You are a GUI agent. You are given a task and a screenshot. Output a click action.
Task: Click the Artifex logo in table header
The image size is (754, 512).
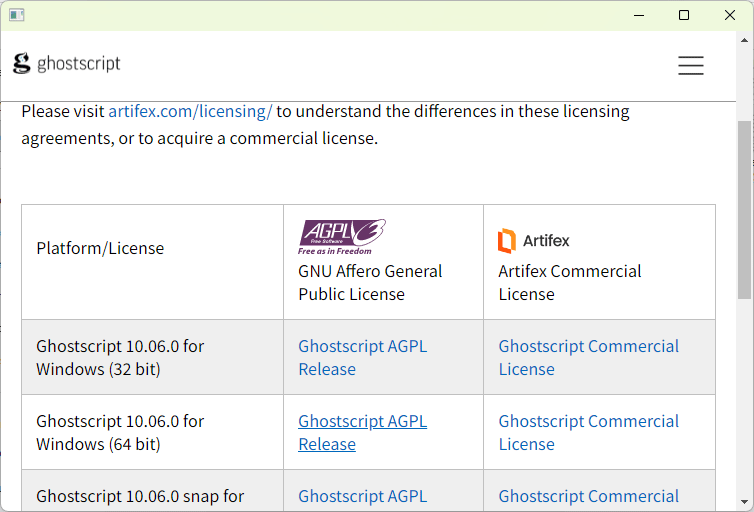(x=534, y=240)
